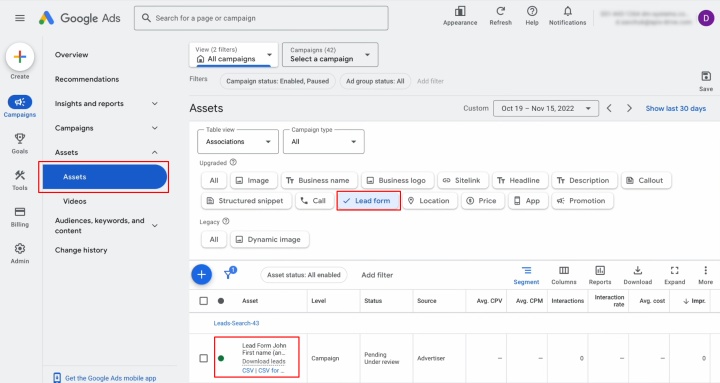Select the Callout asset filter chip
The width and height of the screenshot is (720, 383).
click(646, 180)
